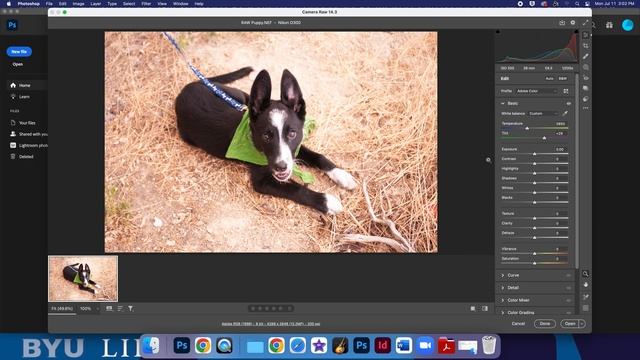The width and height of the screenshot is (640, 360).
Task: Select the Zoom tool in right strip
Action: 586,273
